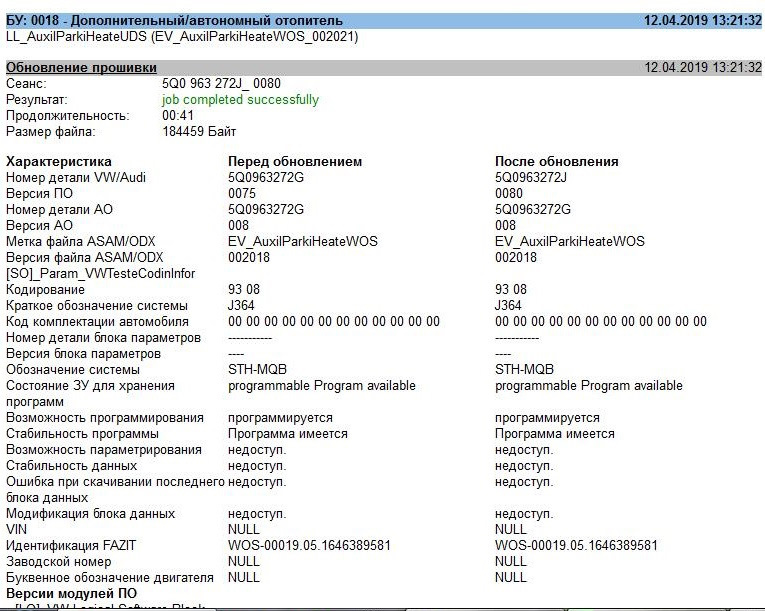Click the 'Версия файла ASAM/ODX' row label
This screenshot has width=765, height=611.
(x=84, y=258)
